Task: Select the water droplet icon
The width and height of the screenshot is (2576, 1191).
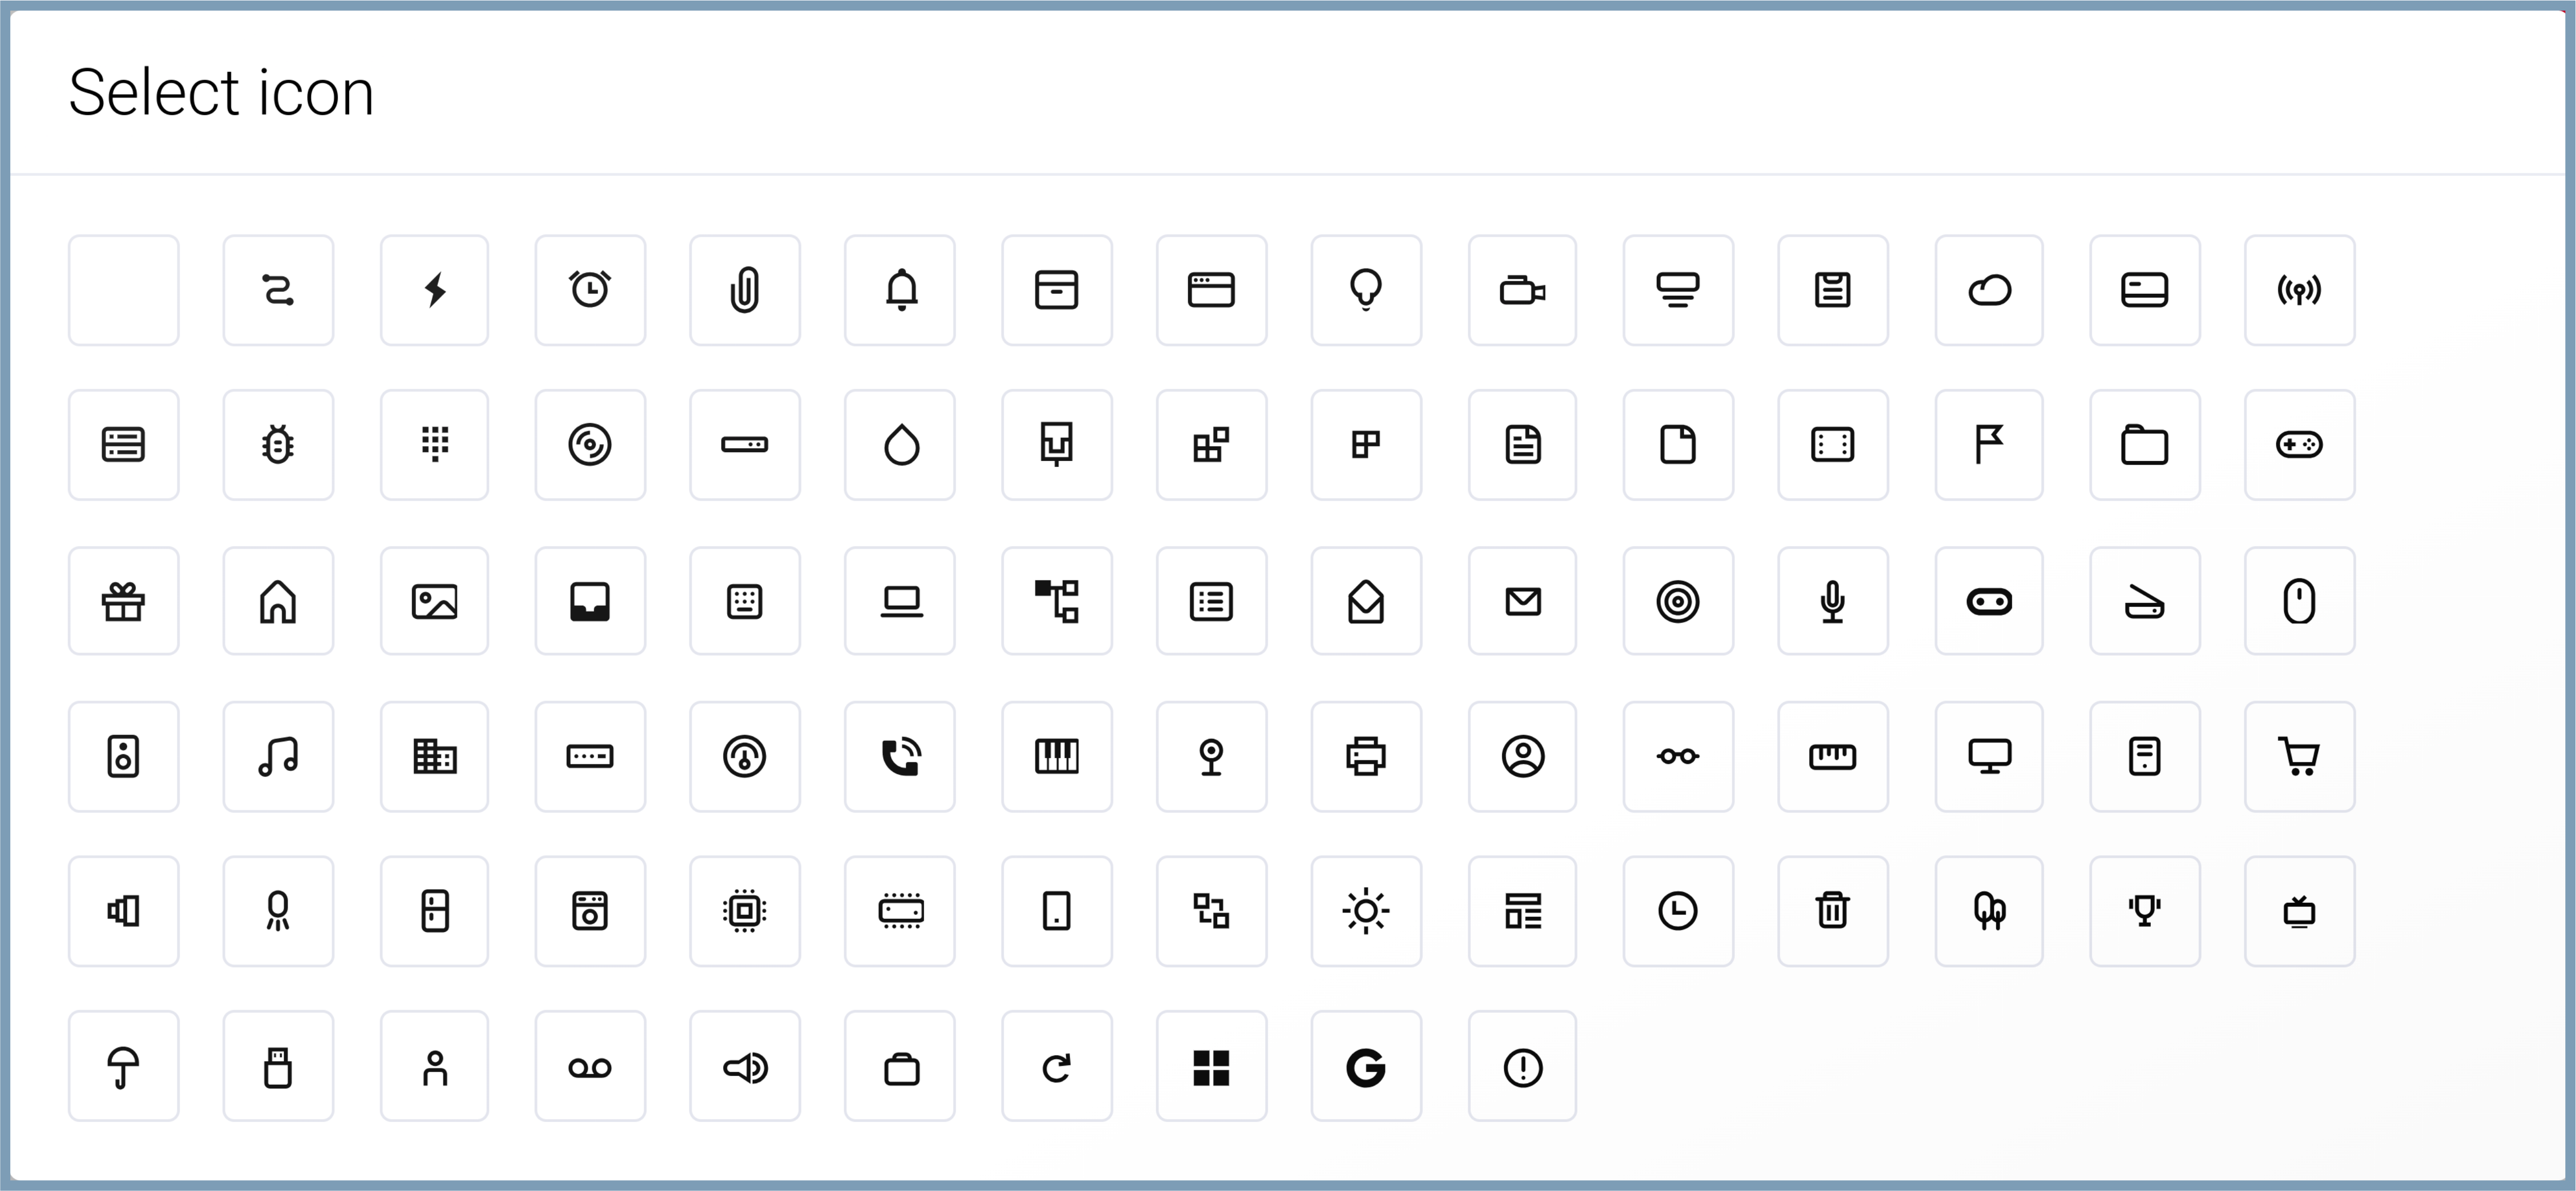Action: (901, 445)
